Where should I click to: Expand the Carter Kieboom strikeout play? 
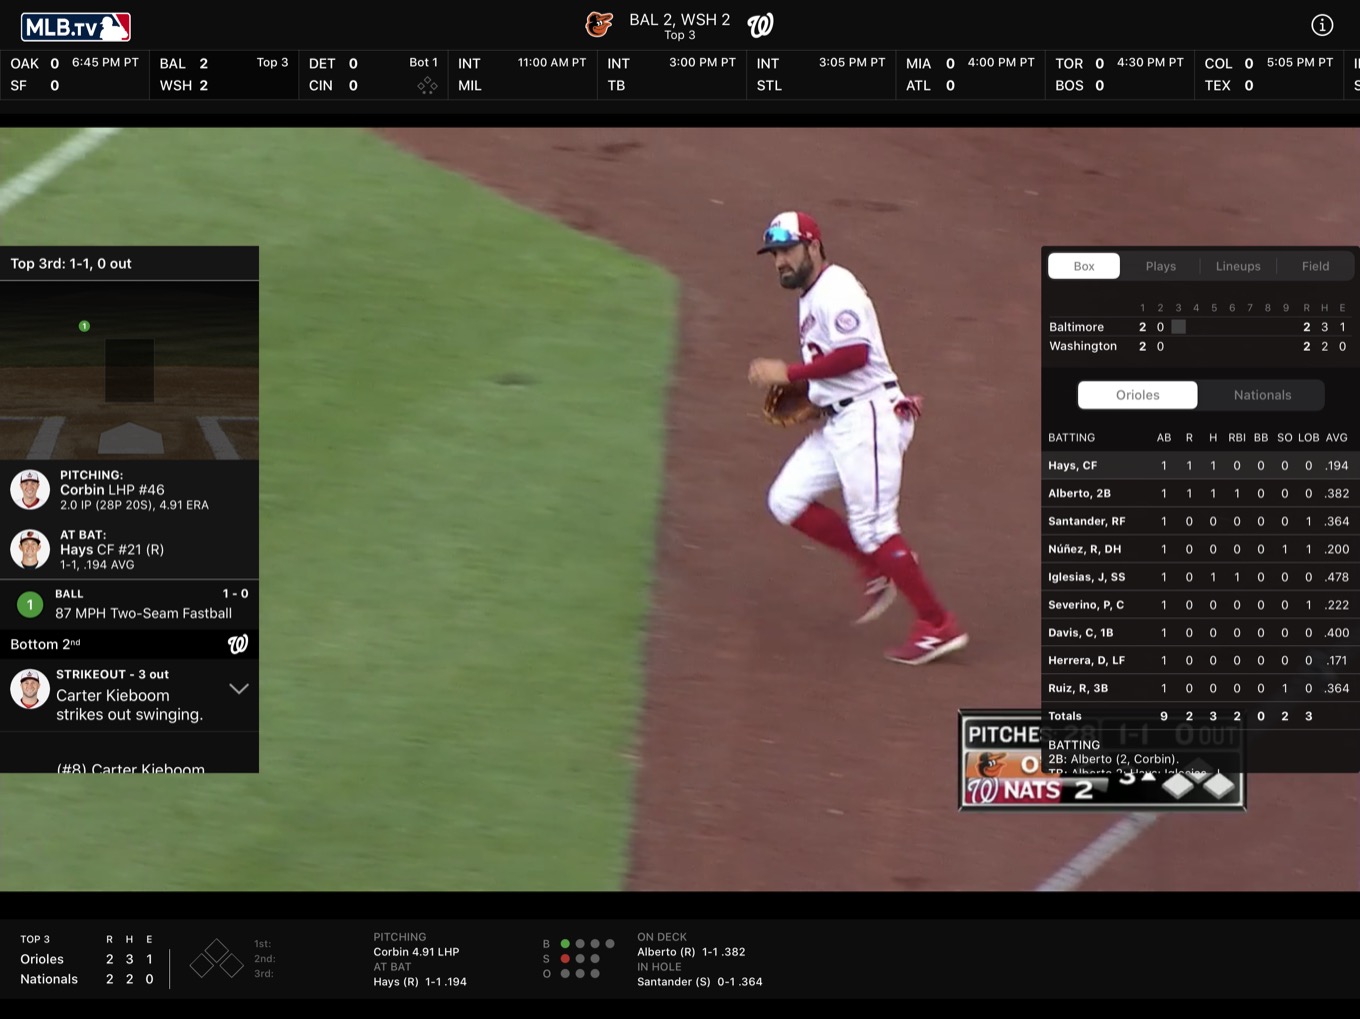pos(239,689)
